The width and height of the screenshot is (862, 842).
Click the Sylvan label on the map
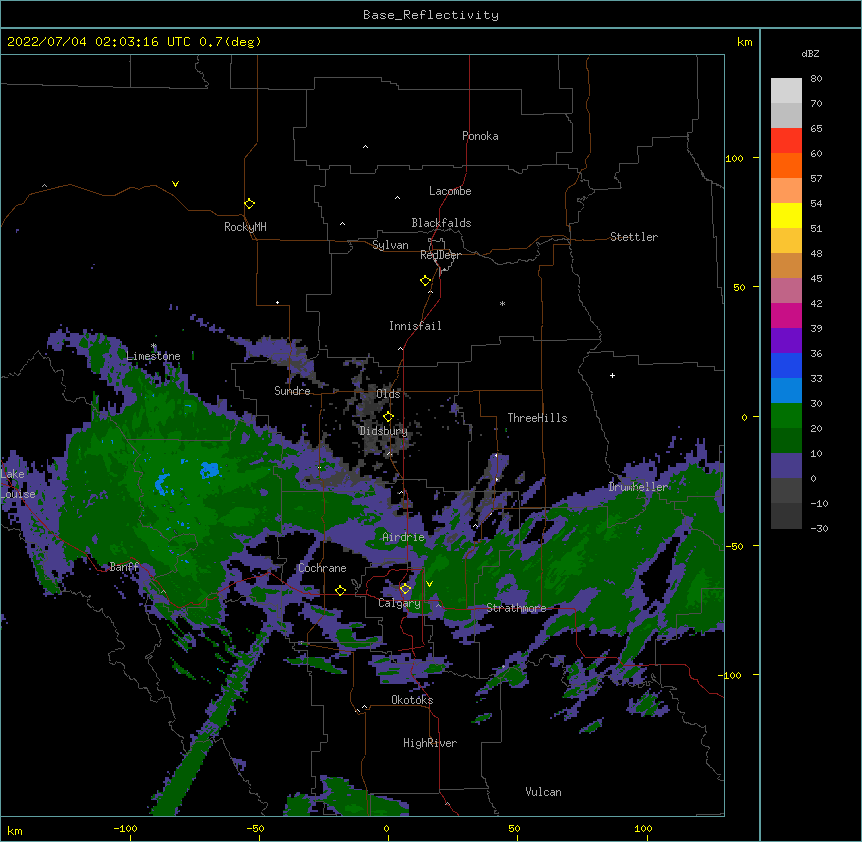pyautogui.click(x=390, y=245)
